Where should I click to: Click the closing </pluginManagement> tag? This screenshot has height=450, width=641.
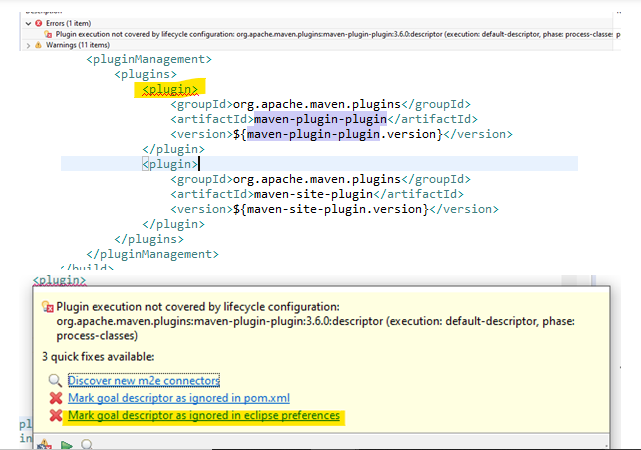click(x=152, y=254)
